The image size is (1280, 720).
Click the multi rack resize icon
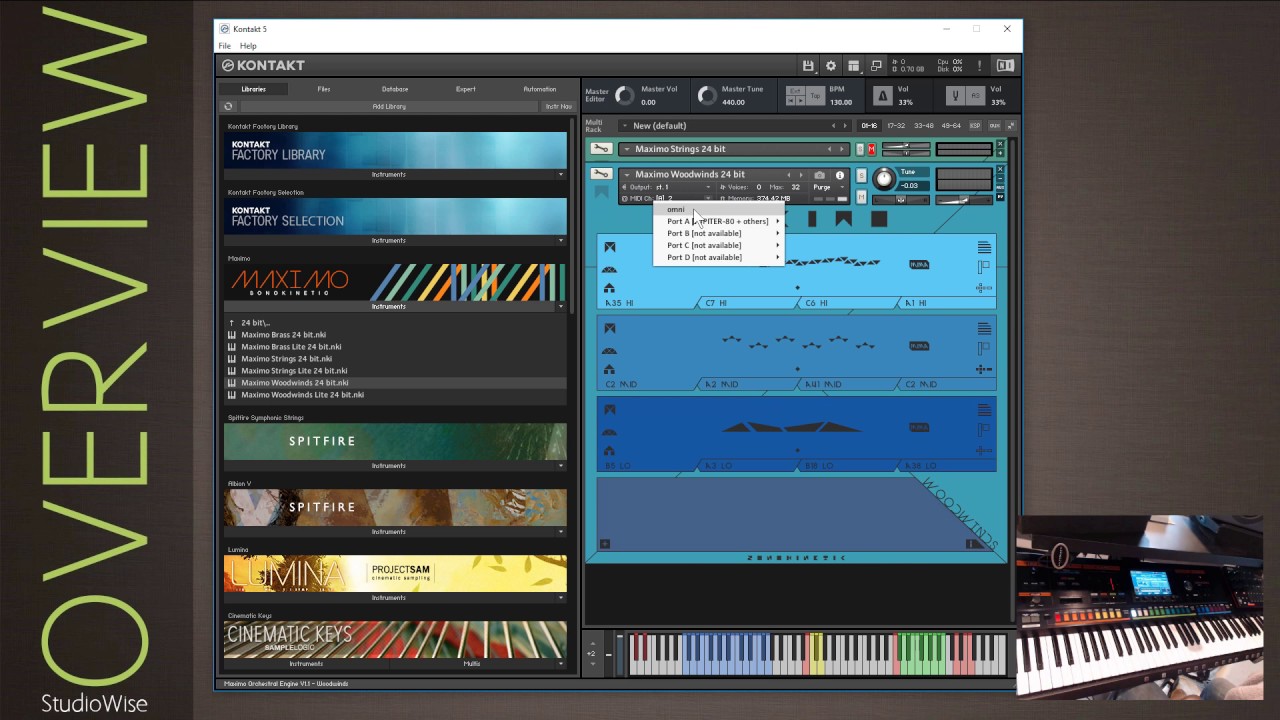tap(1010, 126)
